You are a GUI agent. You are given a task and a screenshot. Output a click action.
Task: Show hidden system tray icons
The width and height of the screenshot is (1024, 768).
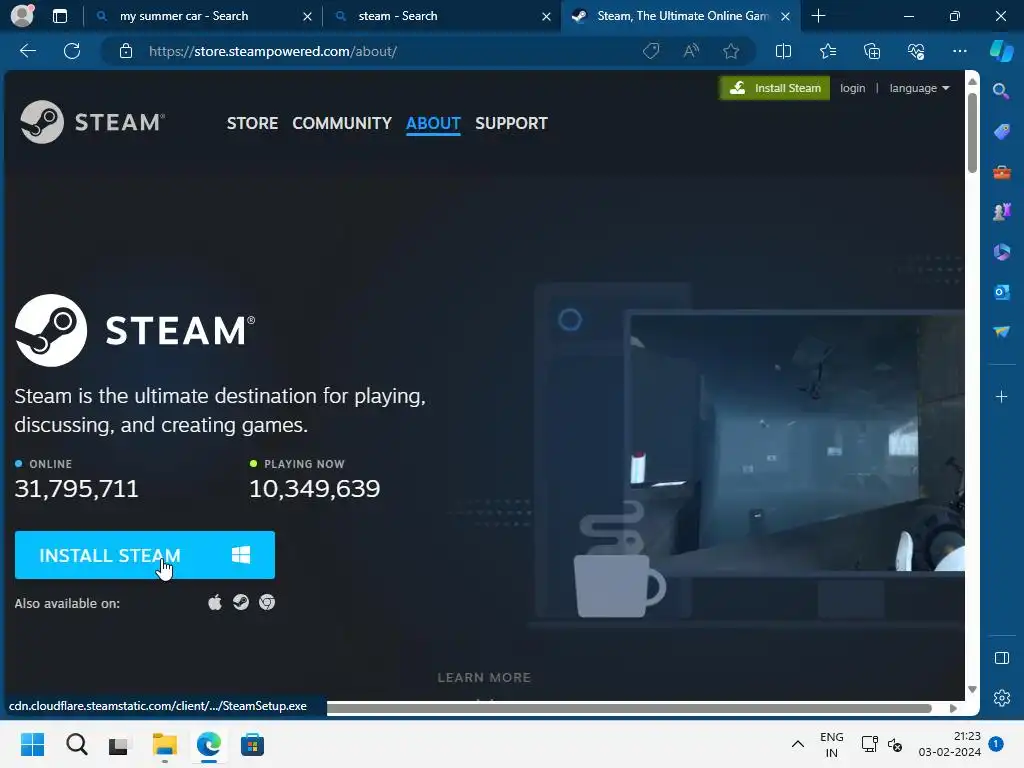point(797,744)
